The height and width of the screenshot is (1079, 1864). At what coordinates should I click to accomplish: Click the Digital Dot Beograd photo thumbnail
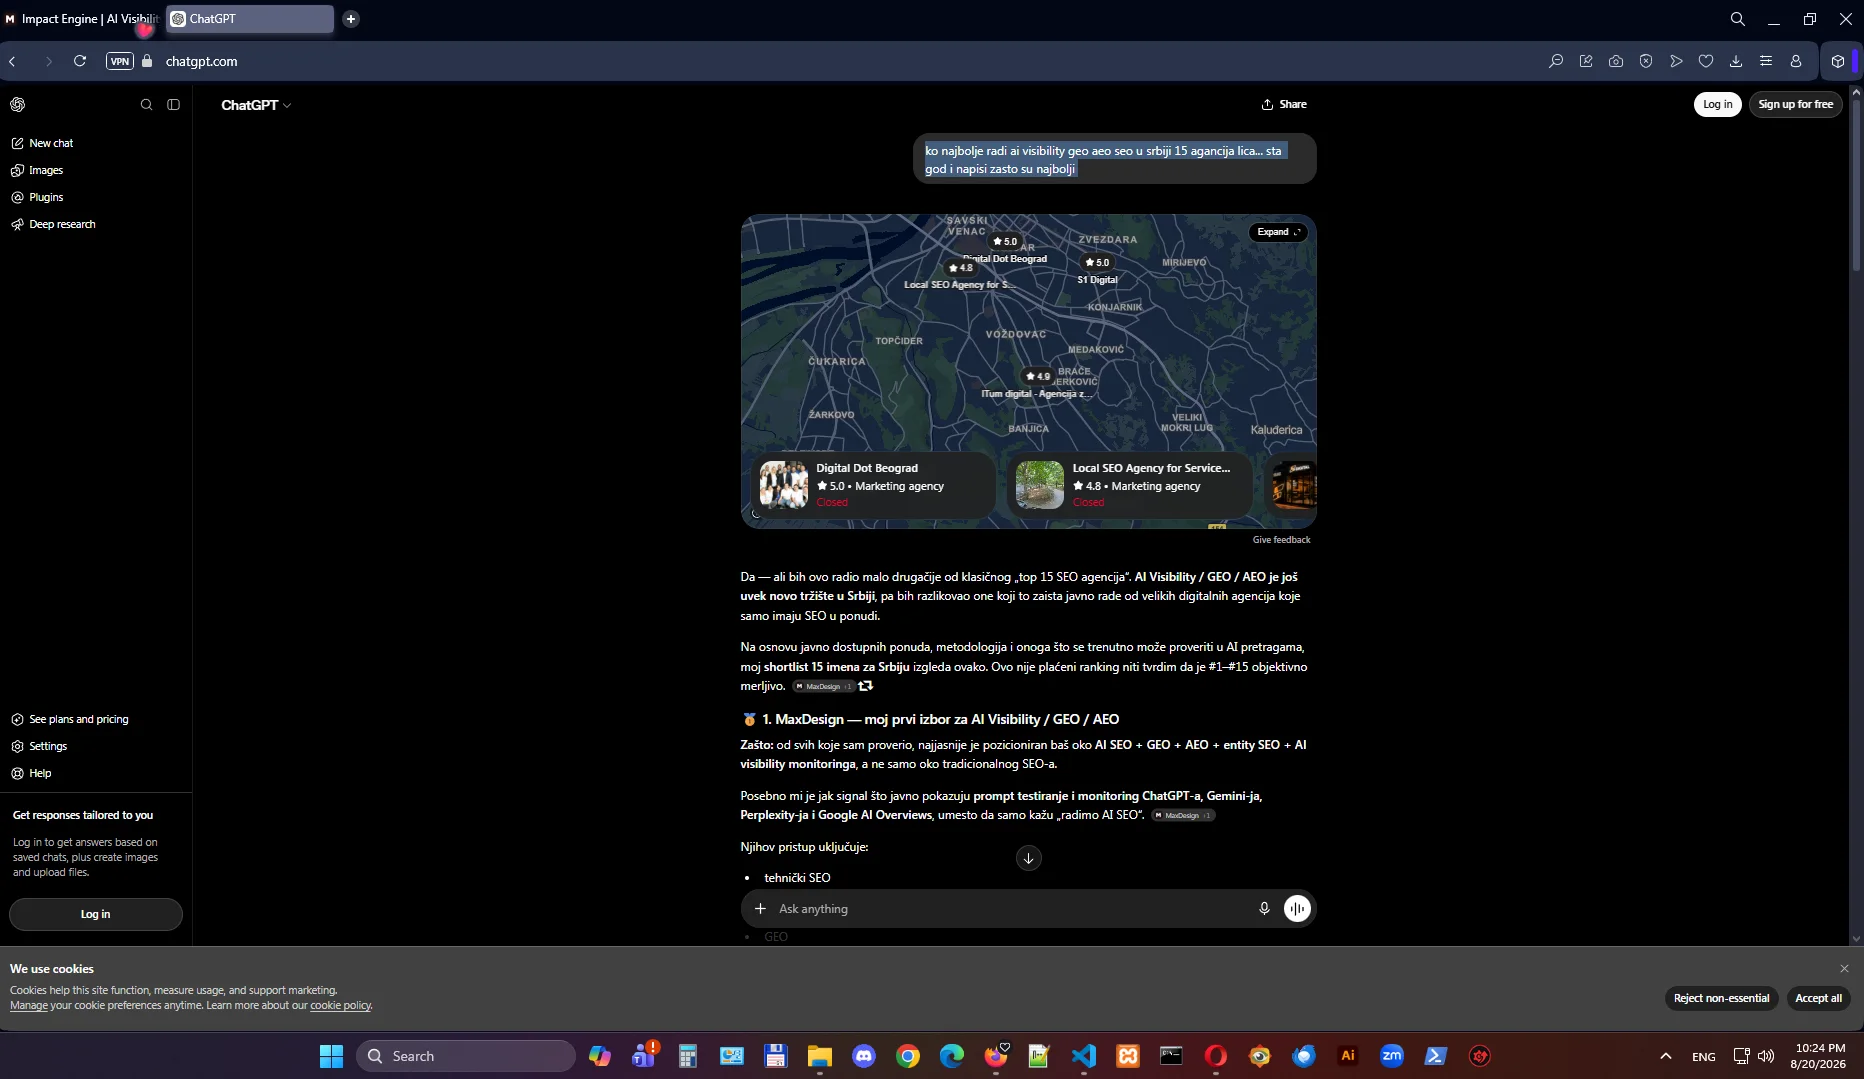click(x=784, y=485)
